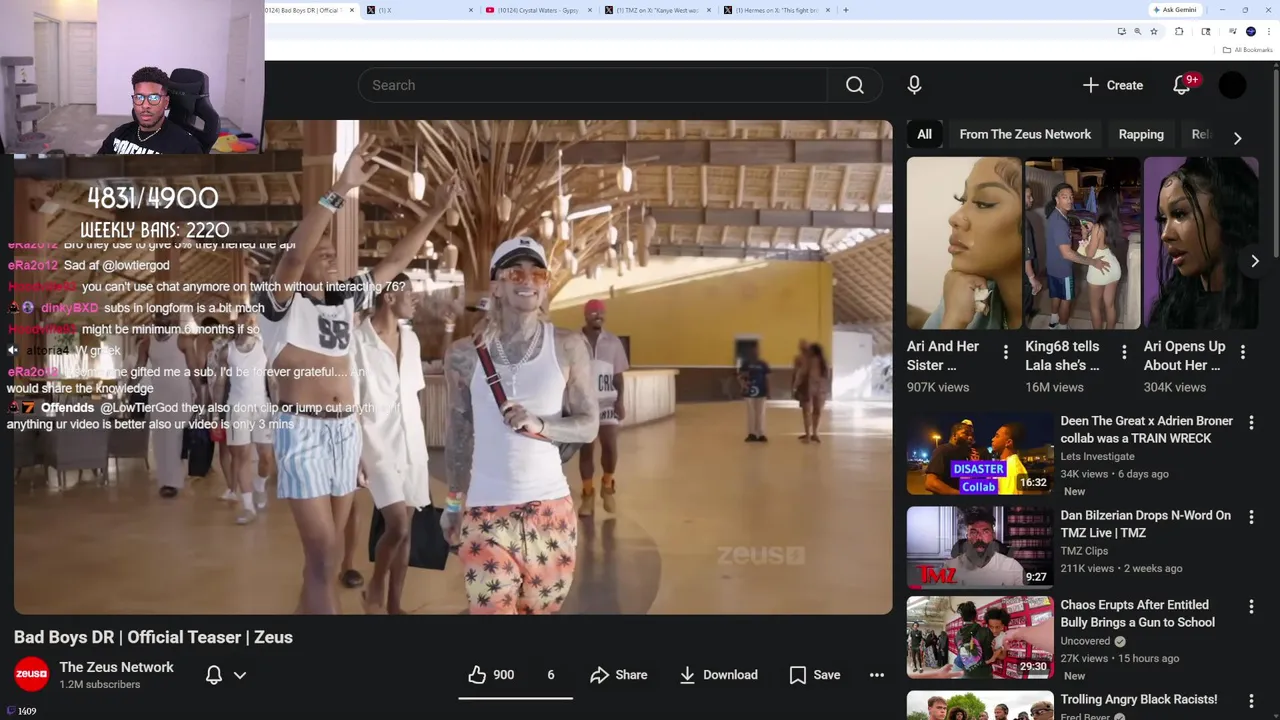This screenshot has width=1280, height=720.
Task: Open Uncovered channel link
Action: coord(1085,641)
